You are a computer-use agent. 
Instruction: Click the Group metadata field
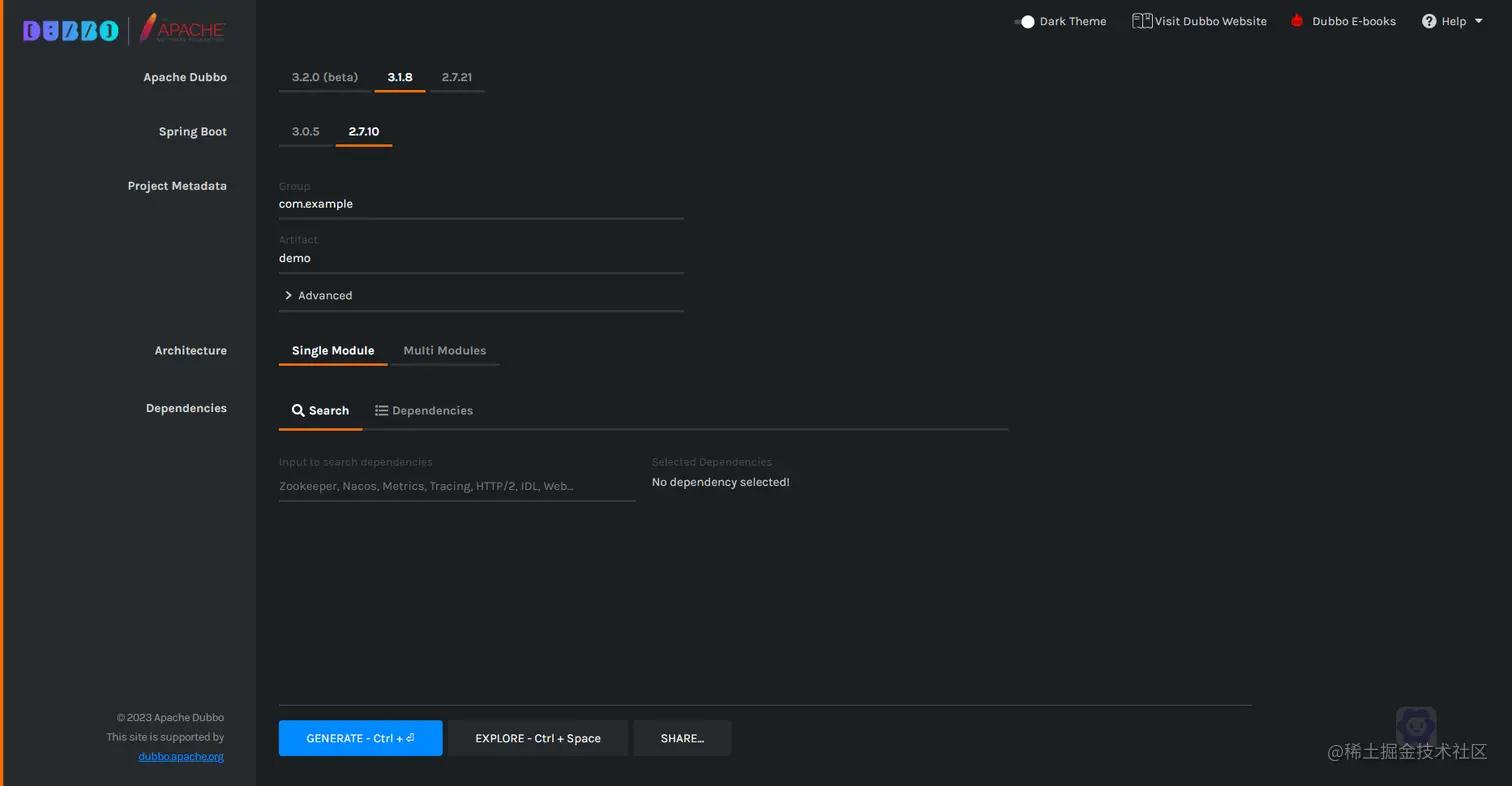tap(480, 204)
